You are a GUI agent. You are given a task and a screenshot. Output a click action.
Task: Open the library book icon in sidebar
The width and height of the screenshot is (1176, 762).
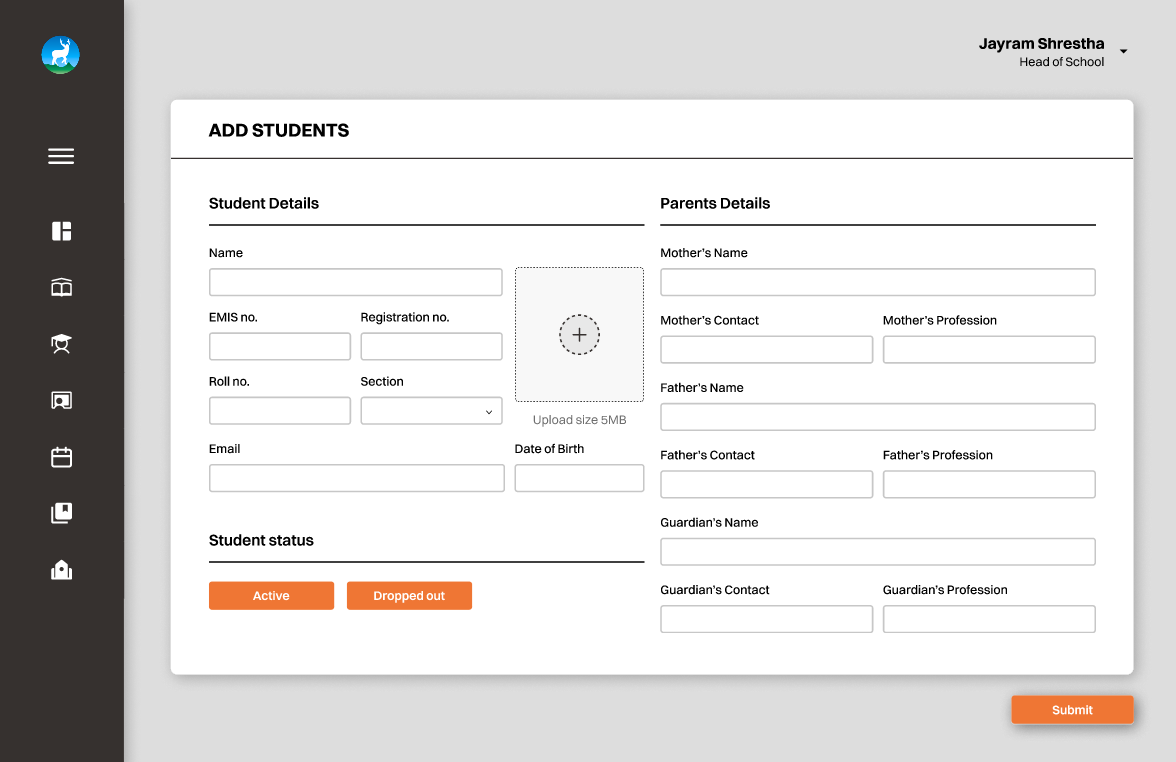(61, 287)
